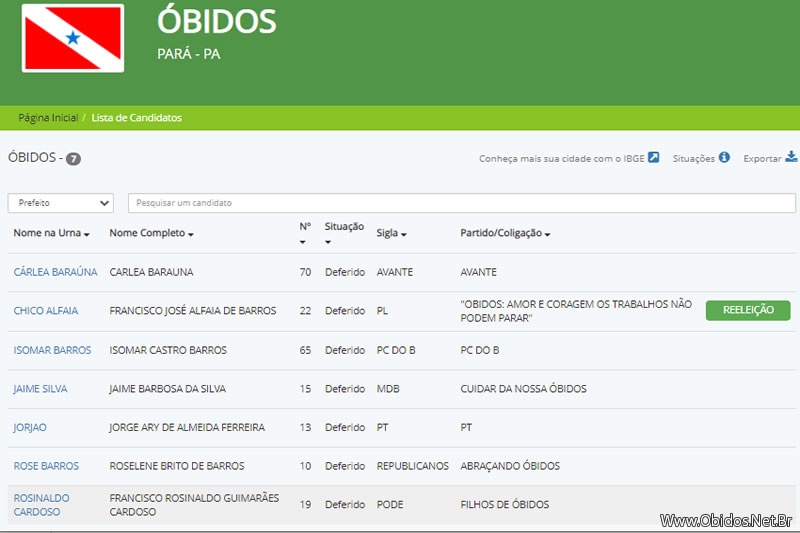Open Lista de Candidatos breadcrumb
800x533 pixels.
[x=137, y=118]
